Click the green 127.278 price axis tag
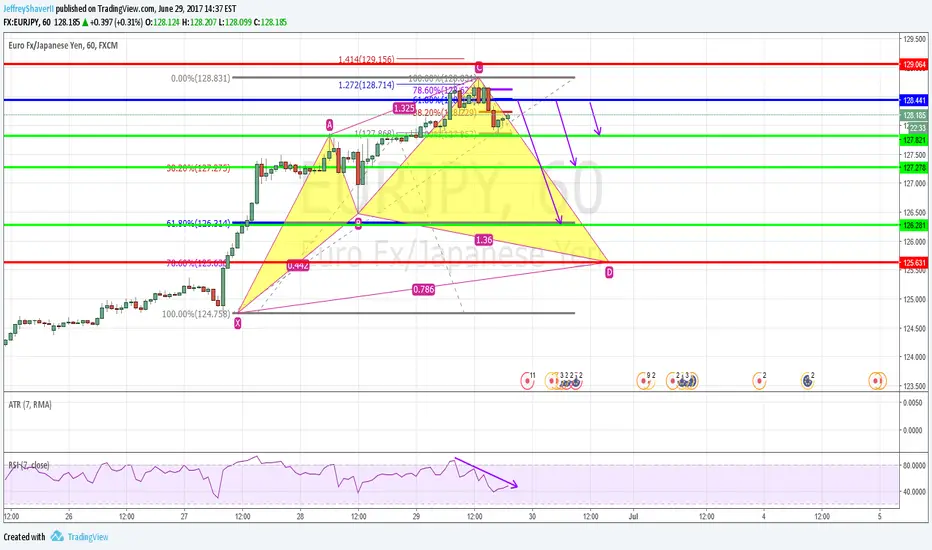This screenshot has width=932, height=550. coord(914,168)
